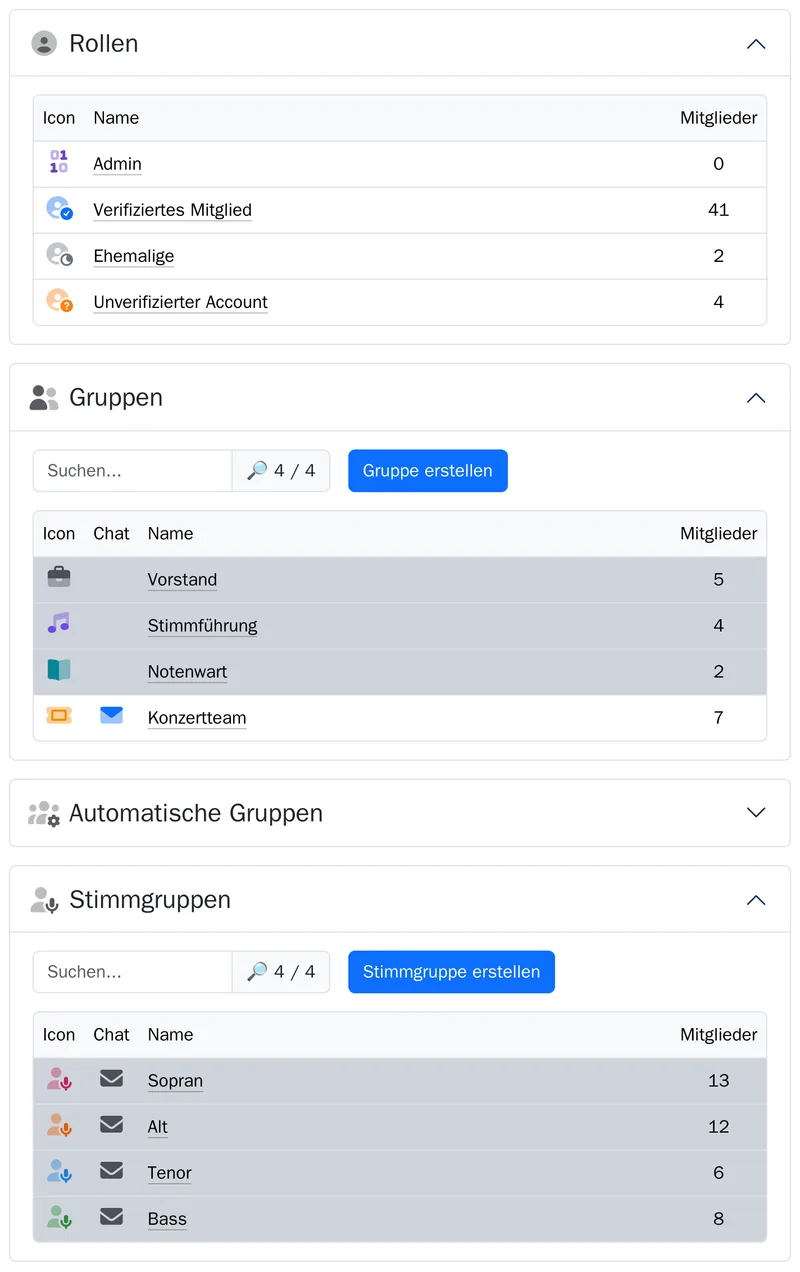The width and height of the screenshot is (800, 1272).
Task: Click the Gruppen section title
Action: tap(116, 398)
